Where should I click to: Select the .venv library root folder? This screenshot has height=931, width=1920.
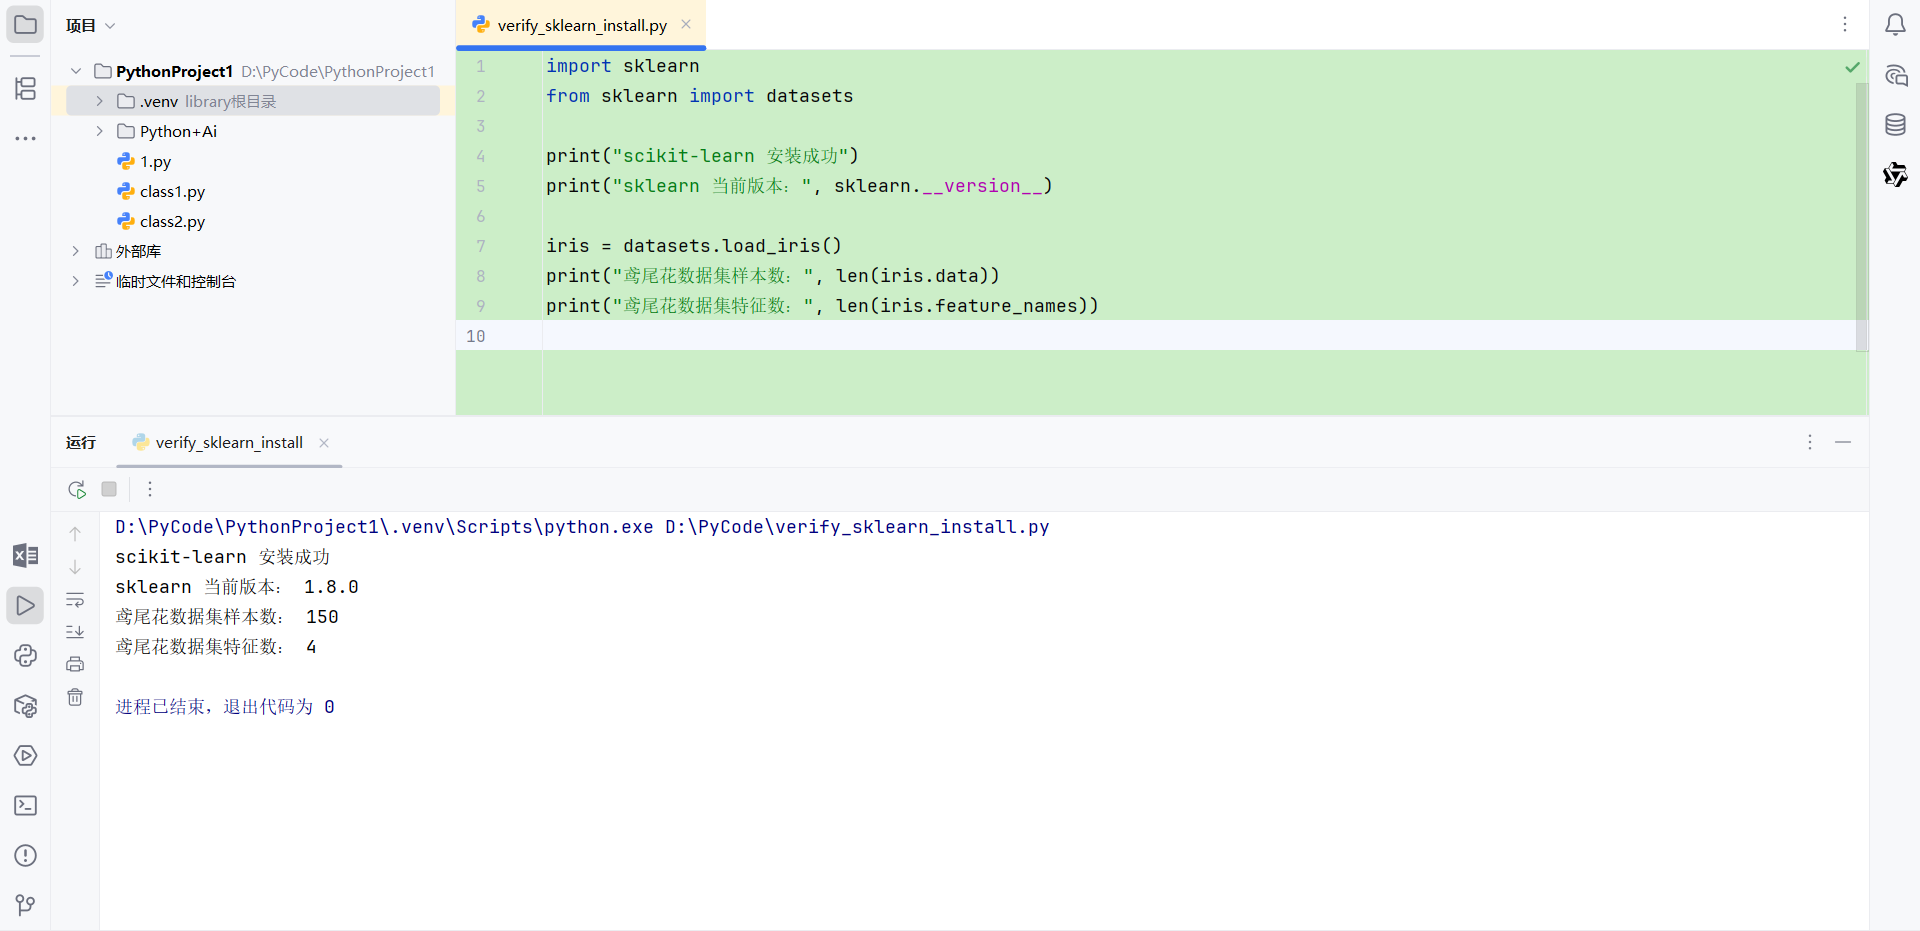click(253, 101)
